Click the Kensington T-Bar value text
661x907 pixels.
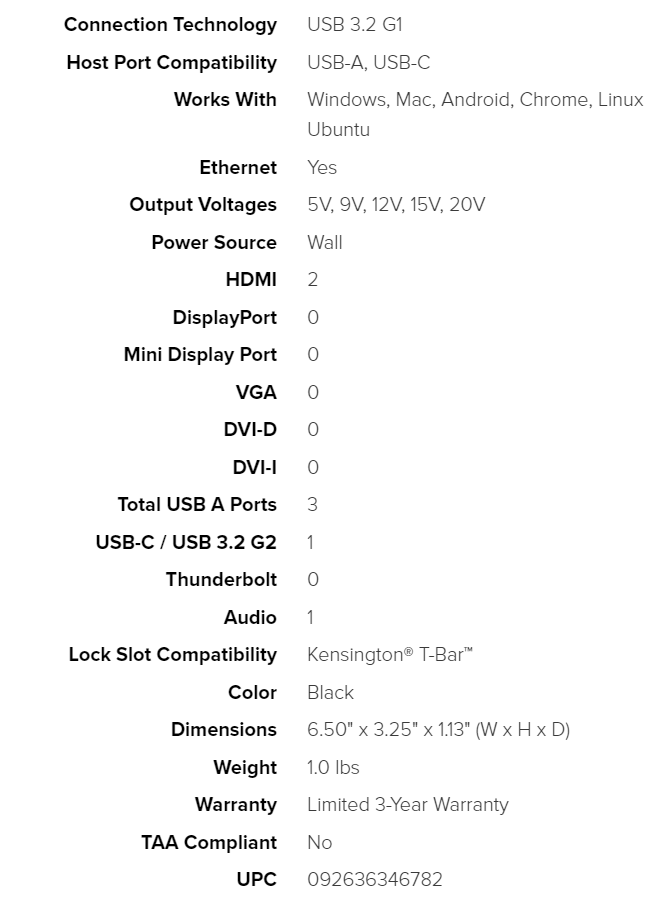coord(389,655)
